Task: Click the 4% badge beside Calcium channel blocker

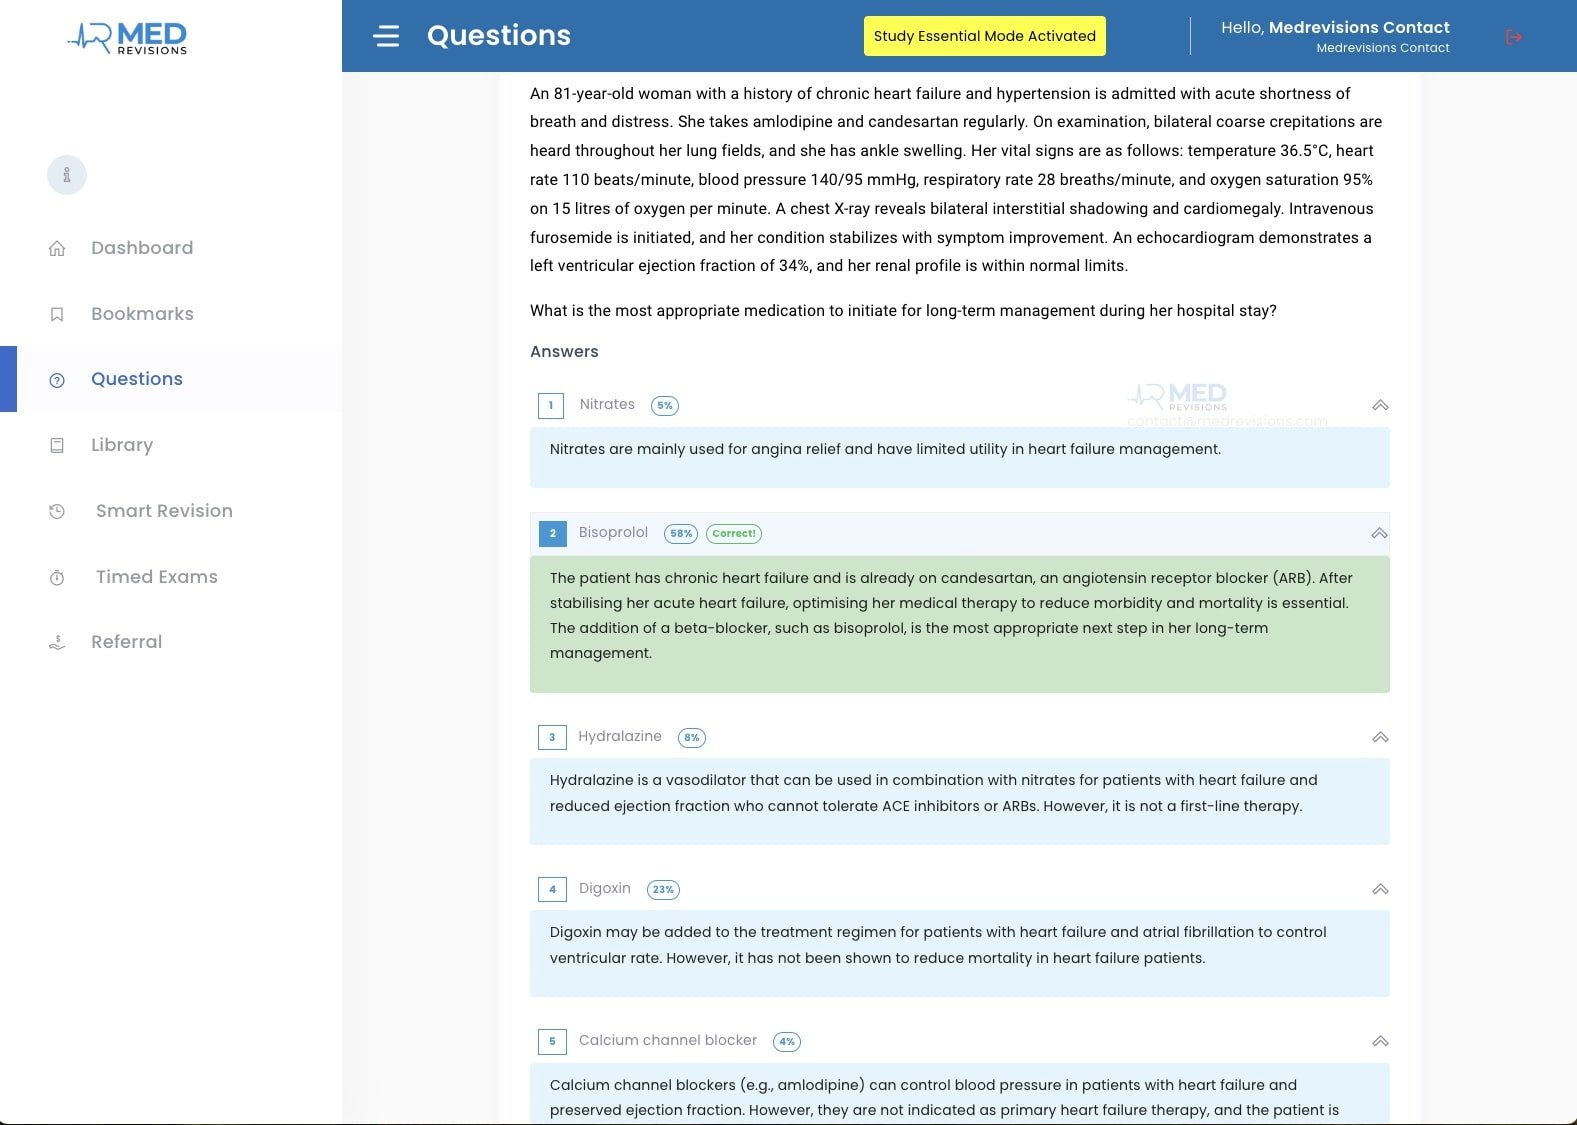Action: [x=787, y=1041]
